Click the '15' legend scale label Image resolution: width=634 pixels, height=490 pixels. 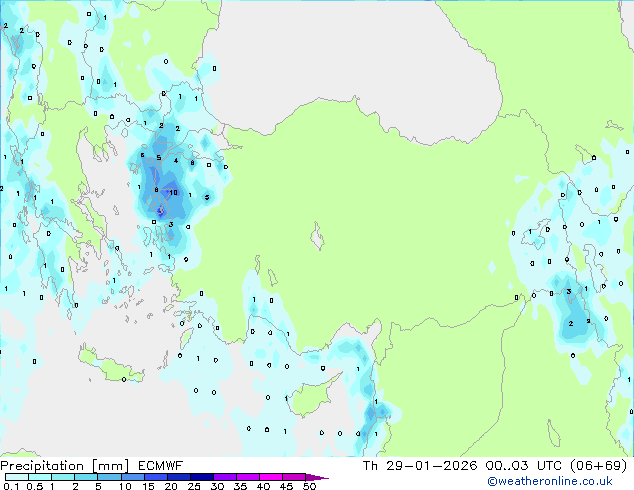pos(148,486)
